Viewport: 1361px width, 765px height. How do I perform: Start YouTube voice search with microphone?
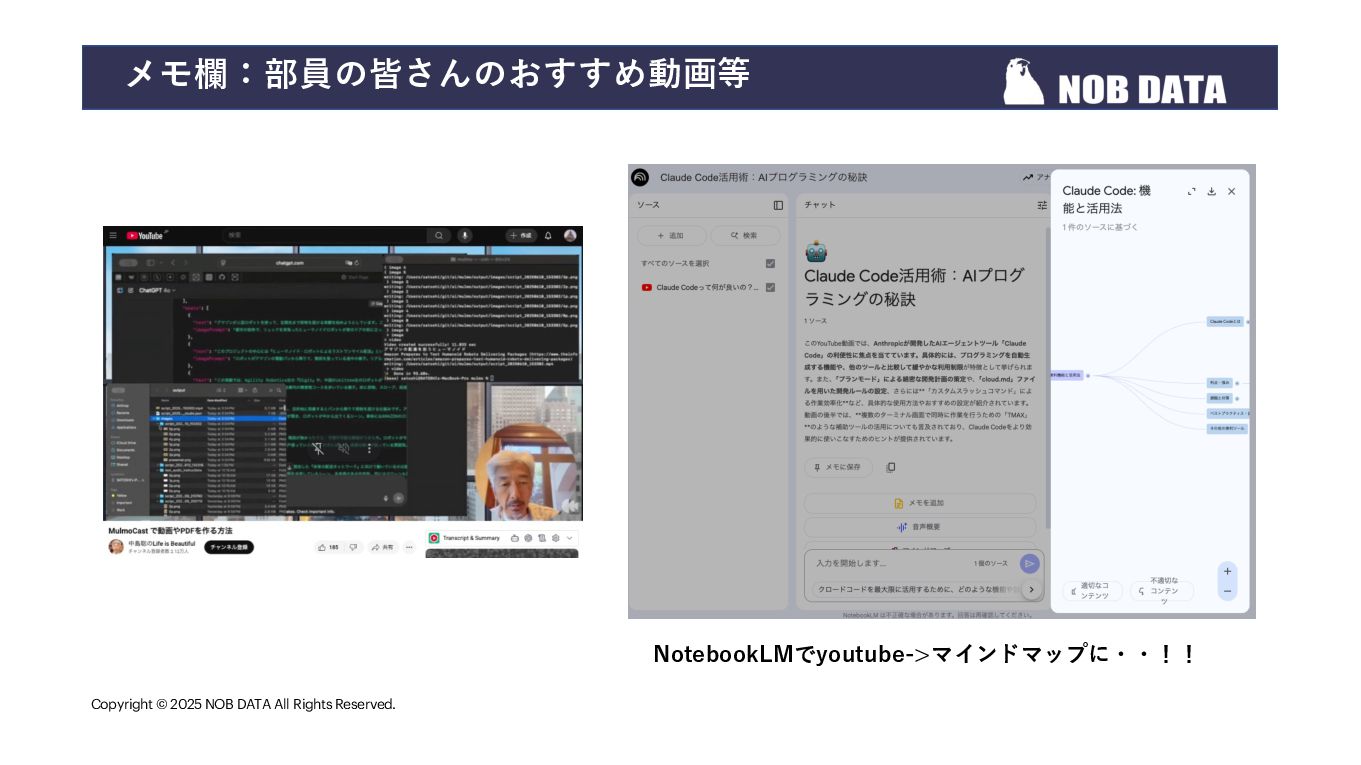coord(465,236)
